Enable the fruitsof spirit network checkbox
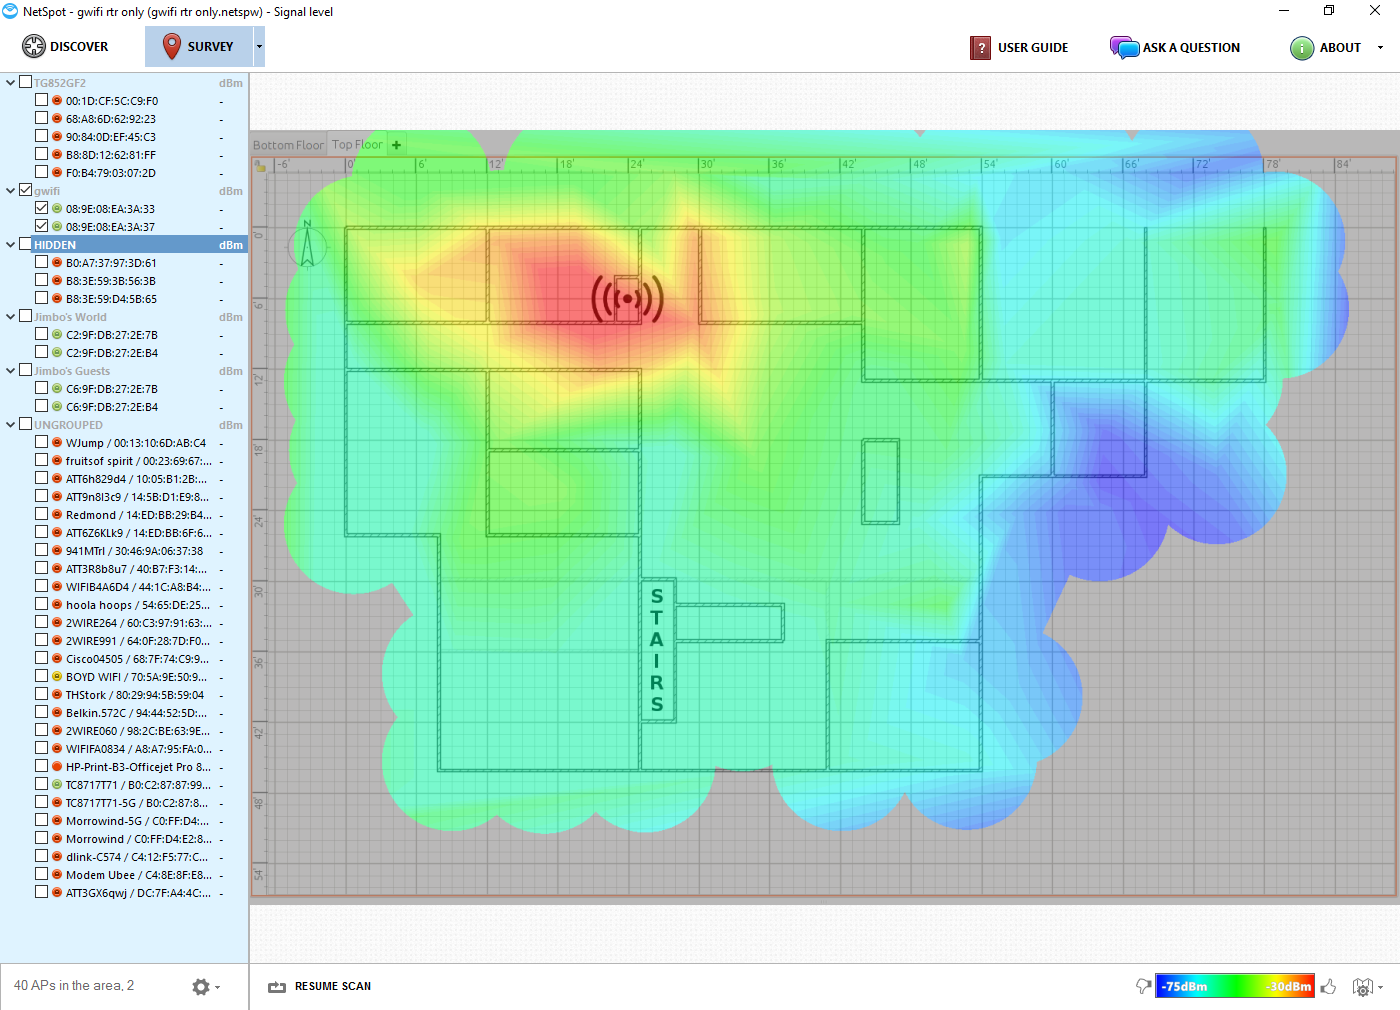Screen dimensions: 1400x1010 point(41,460)
